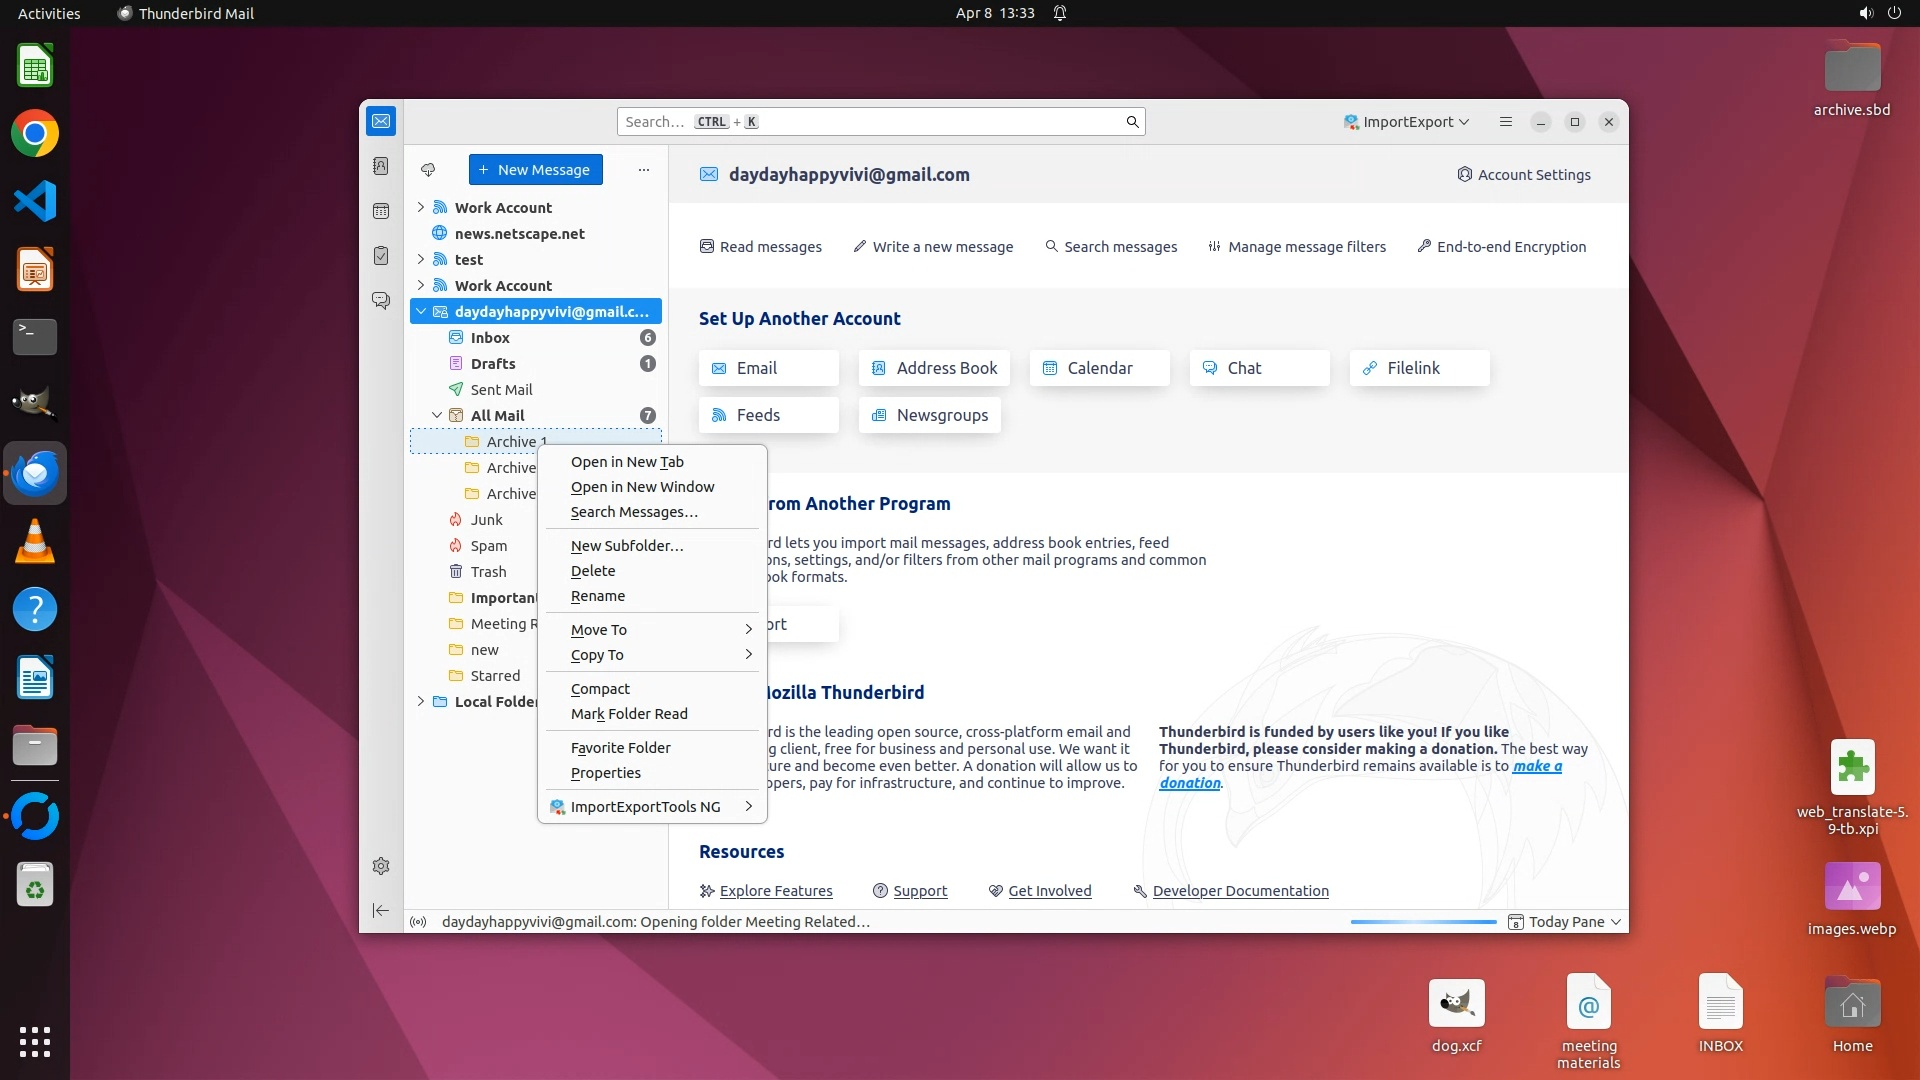Open the folder pane options ellipsis
Image resolution: width=1920 pixels, height=1080 pixels.
tap(644, 170)
